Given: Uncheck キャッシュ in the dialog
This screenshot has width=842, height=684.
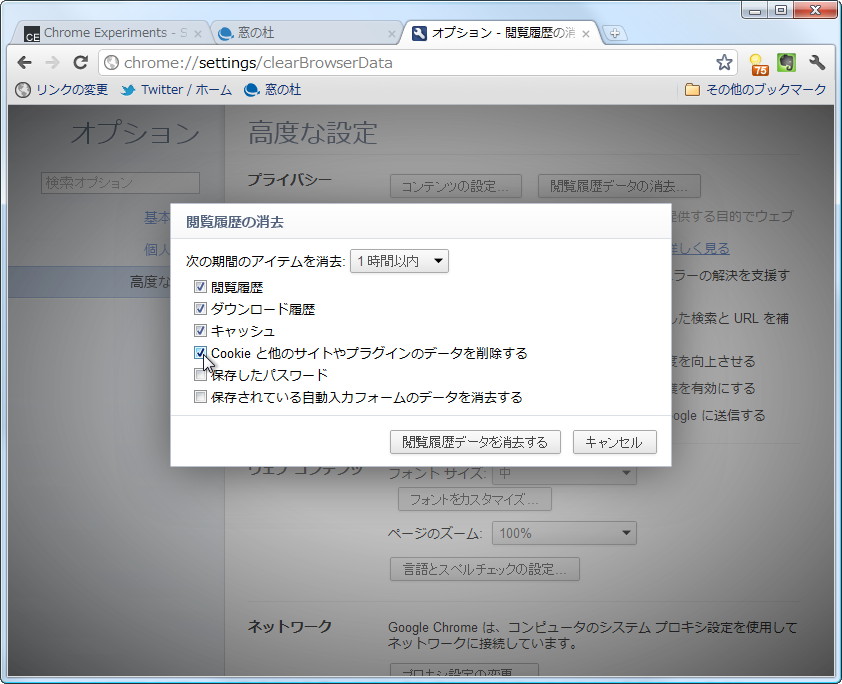Looking at the screenshot, I should point(200,330).
